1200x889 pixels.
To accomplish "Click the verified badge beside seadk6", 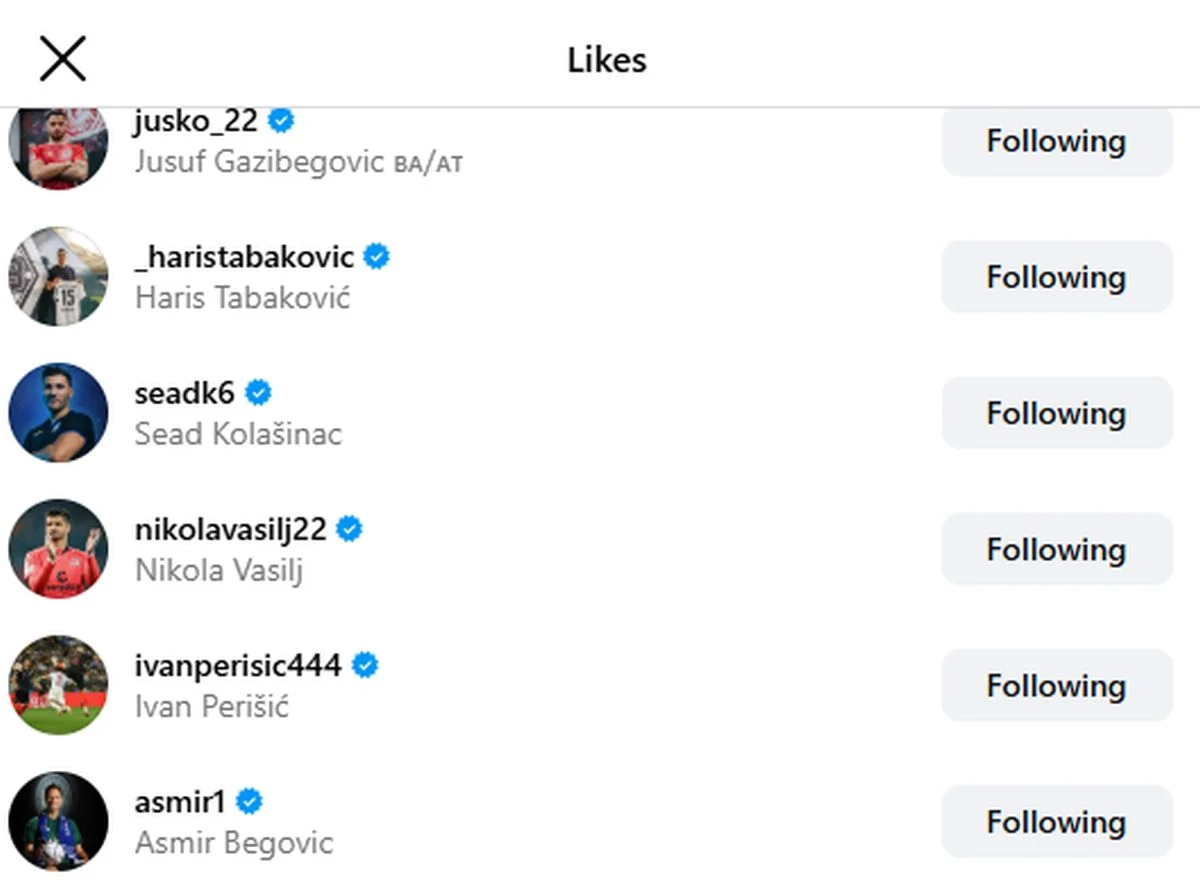I will (x=258, y=393).
